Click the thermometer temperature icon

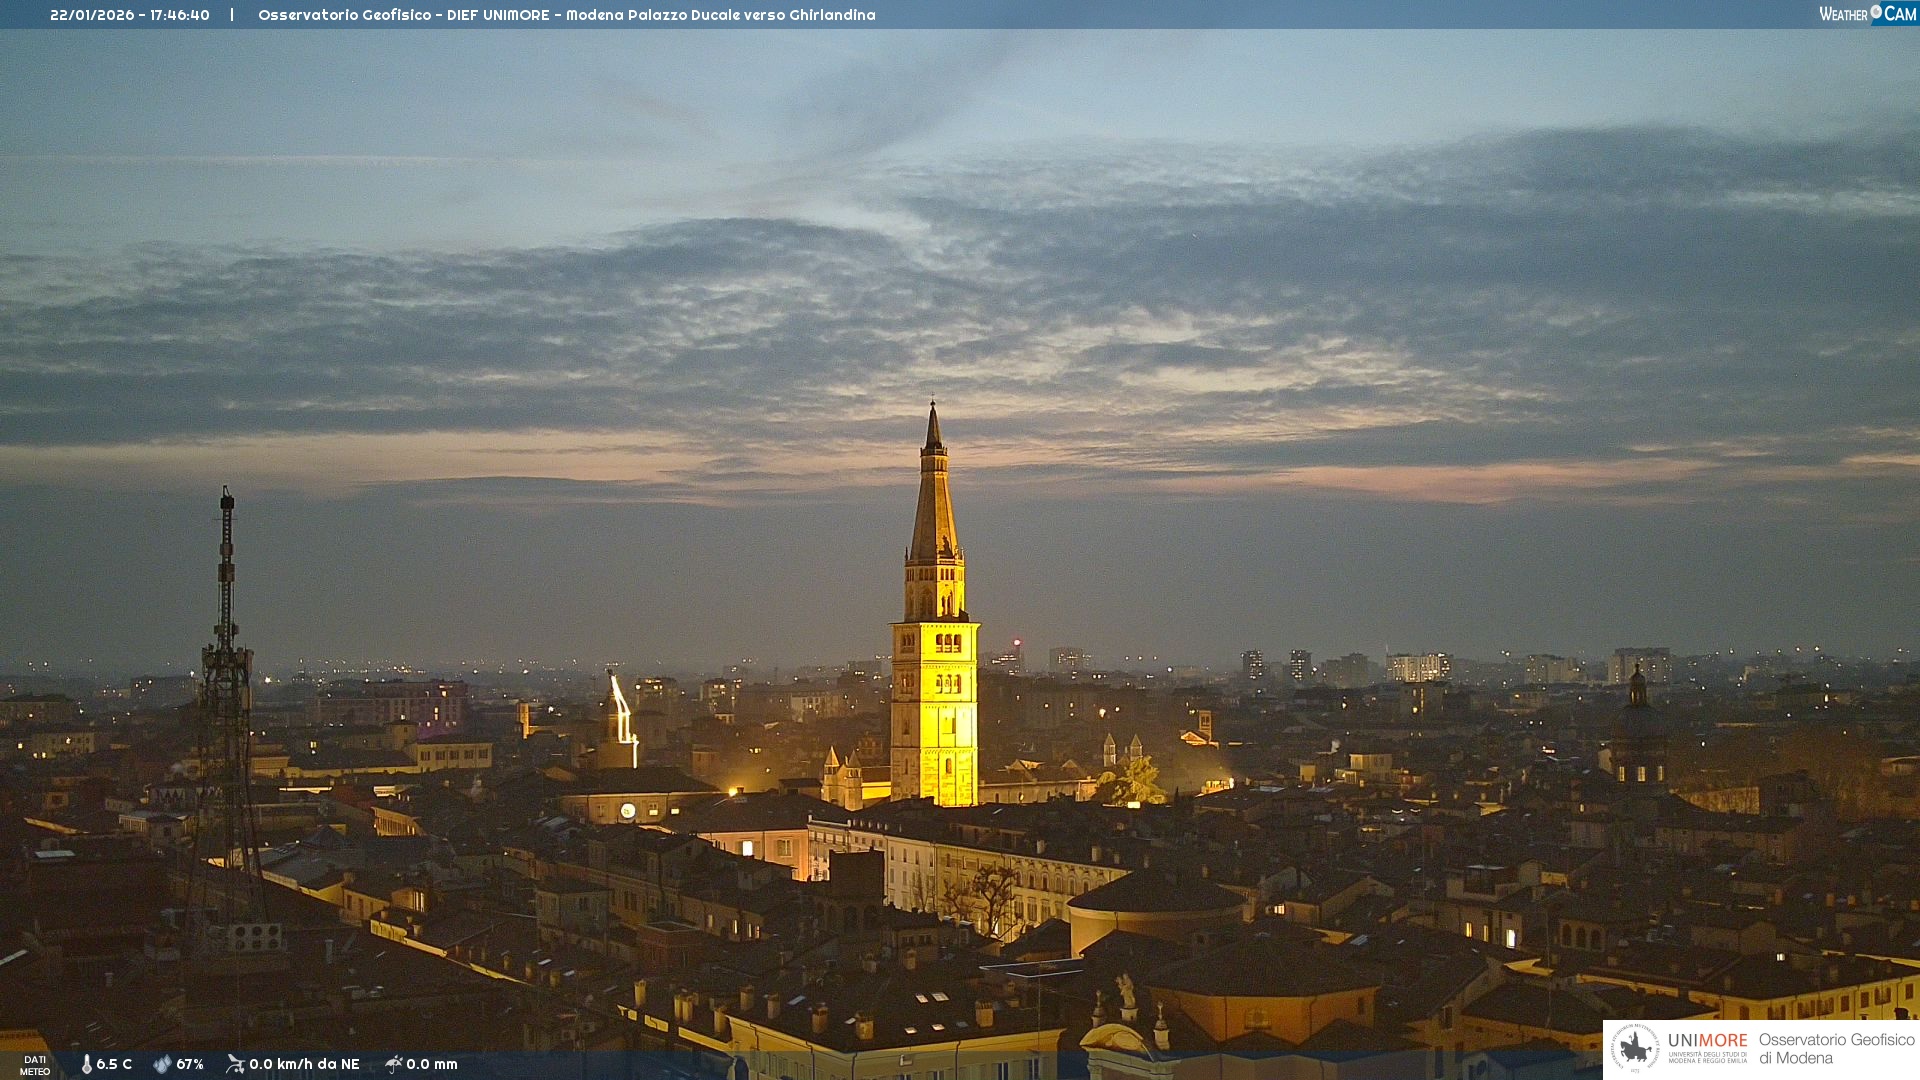tap(87, 1064)
